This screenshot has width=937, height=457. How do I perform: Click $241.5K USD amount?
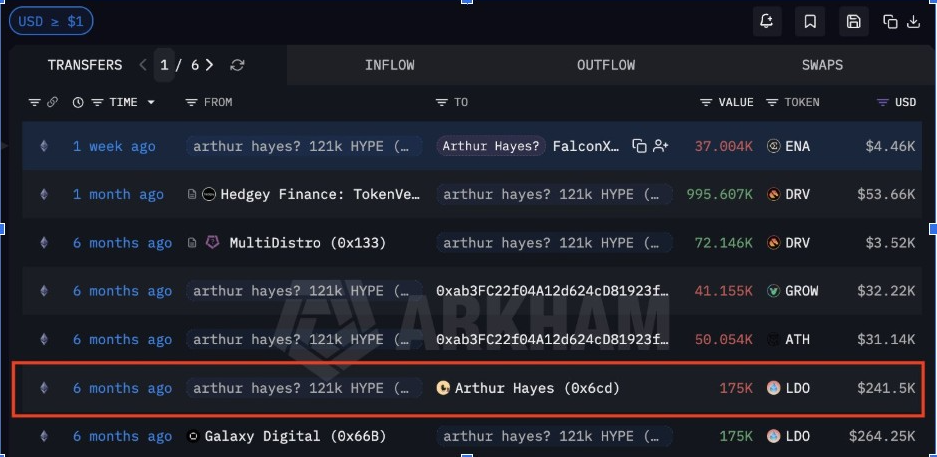tap(886, 388)
